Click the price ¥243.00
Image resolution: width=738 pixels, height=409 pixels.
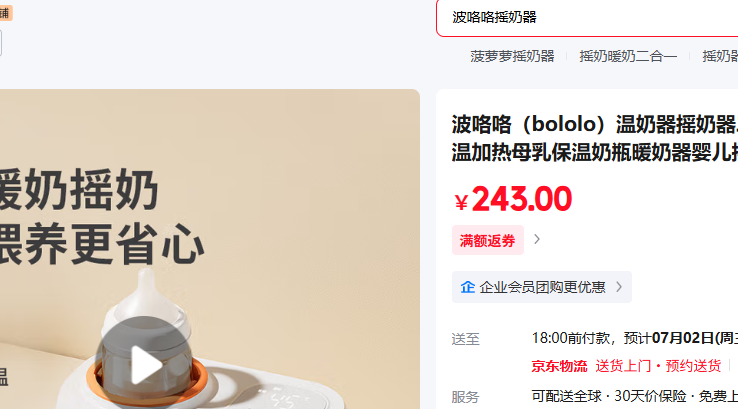tap(513, 199)
